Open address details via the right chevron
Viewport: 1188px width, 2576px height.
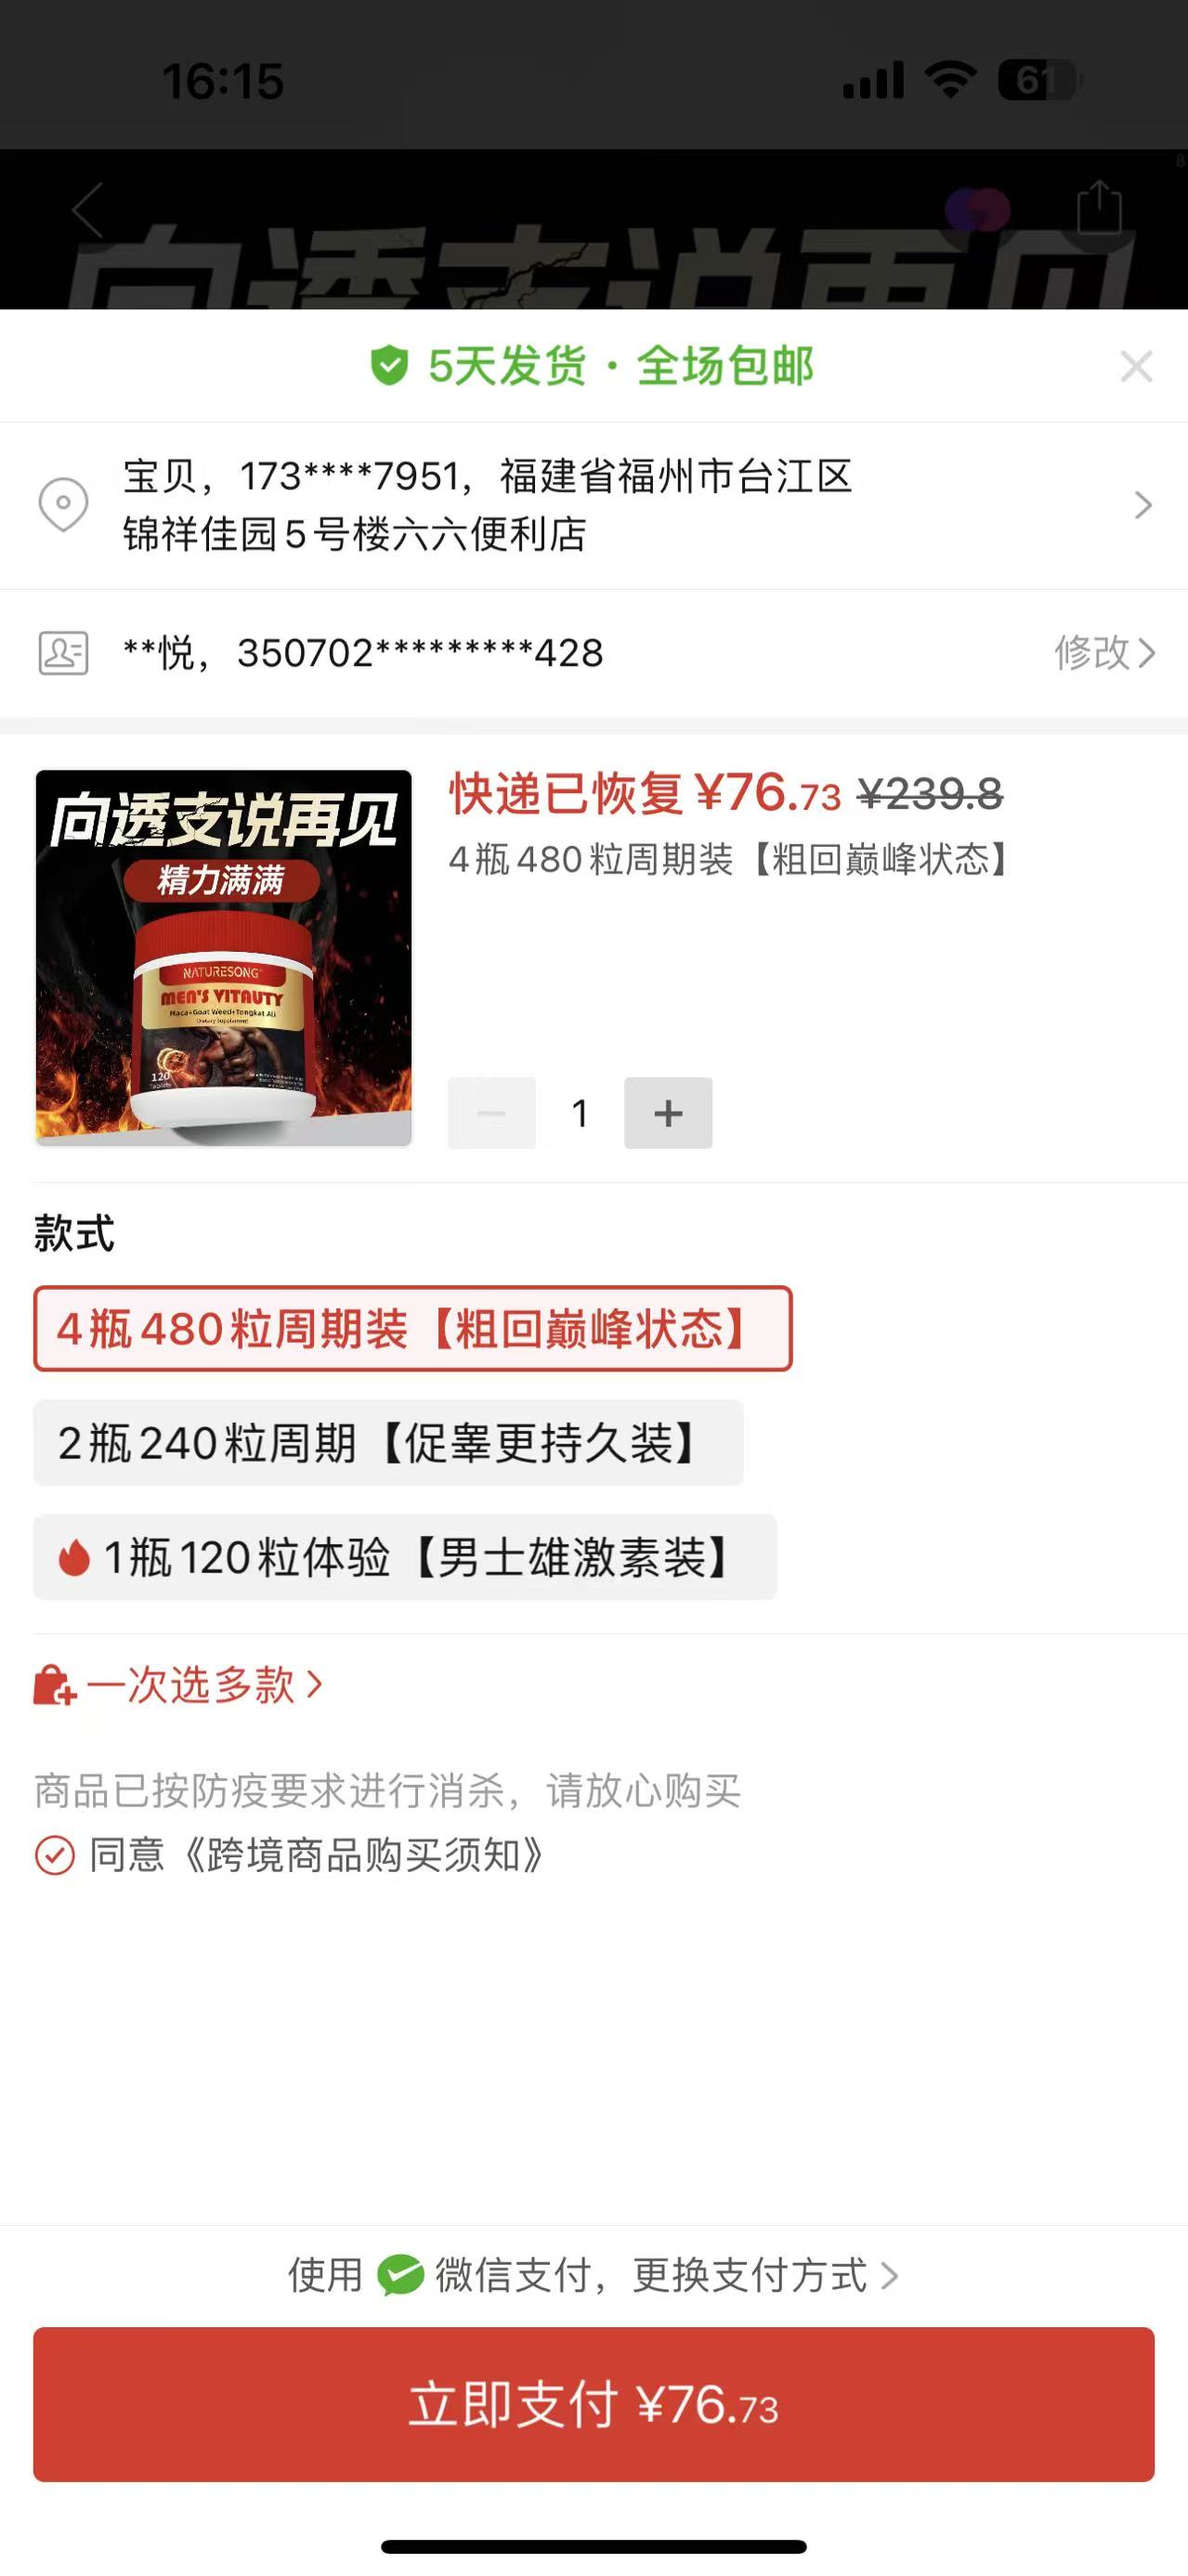(1143, 505)
